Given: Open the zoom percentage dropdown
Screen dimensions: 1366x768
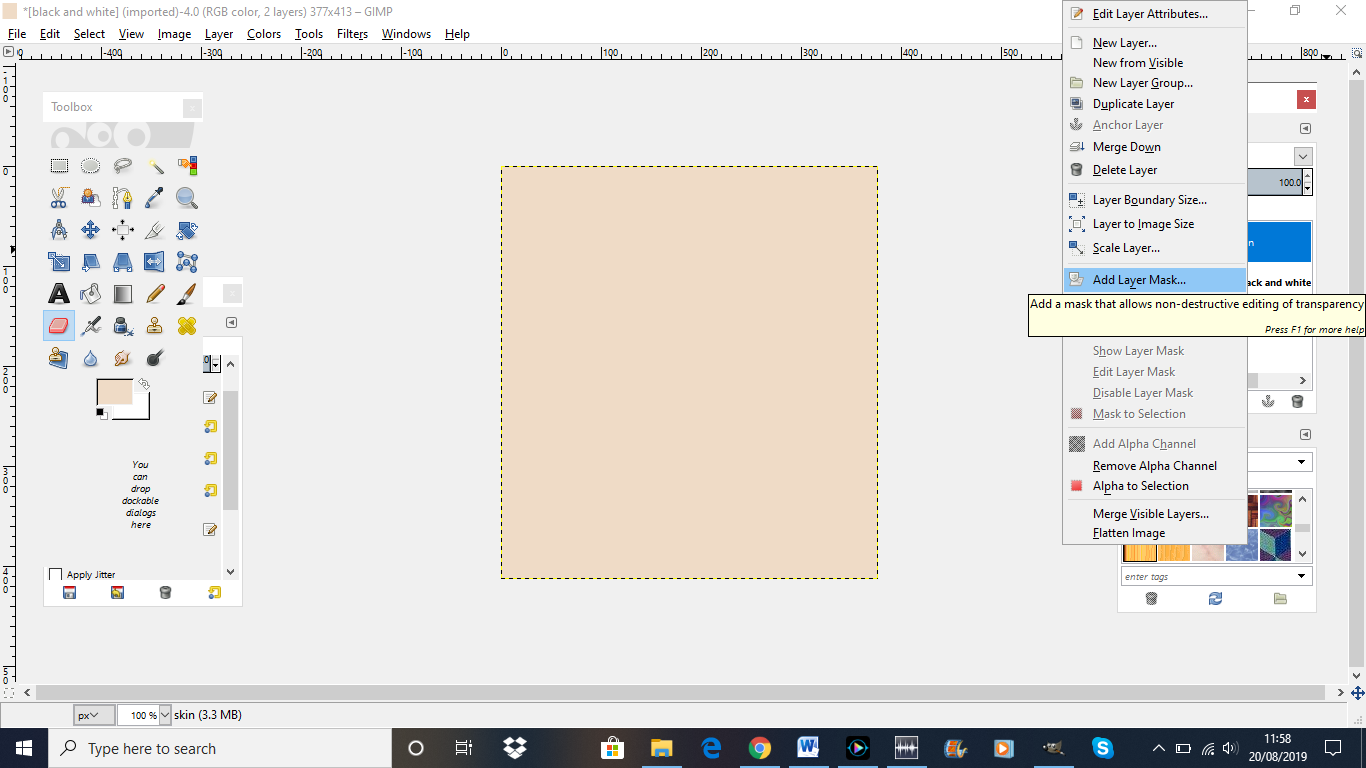Looking at the screenshot, I should coord(144,714).
